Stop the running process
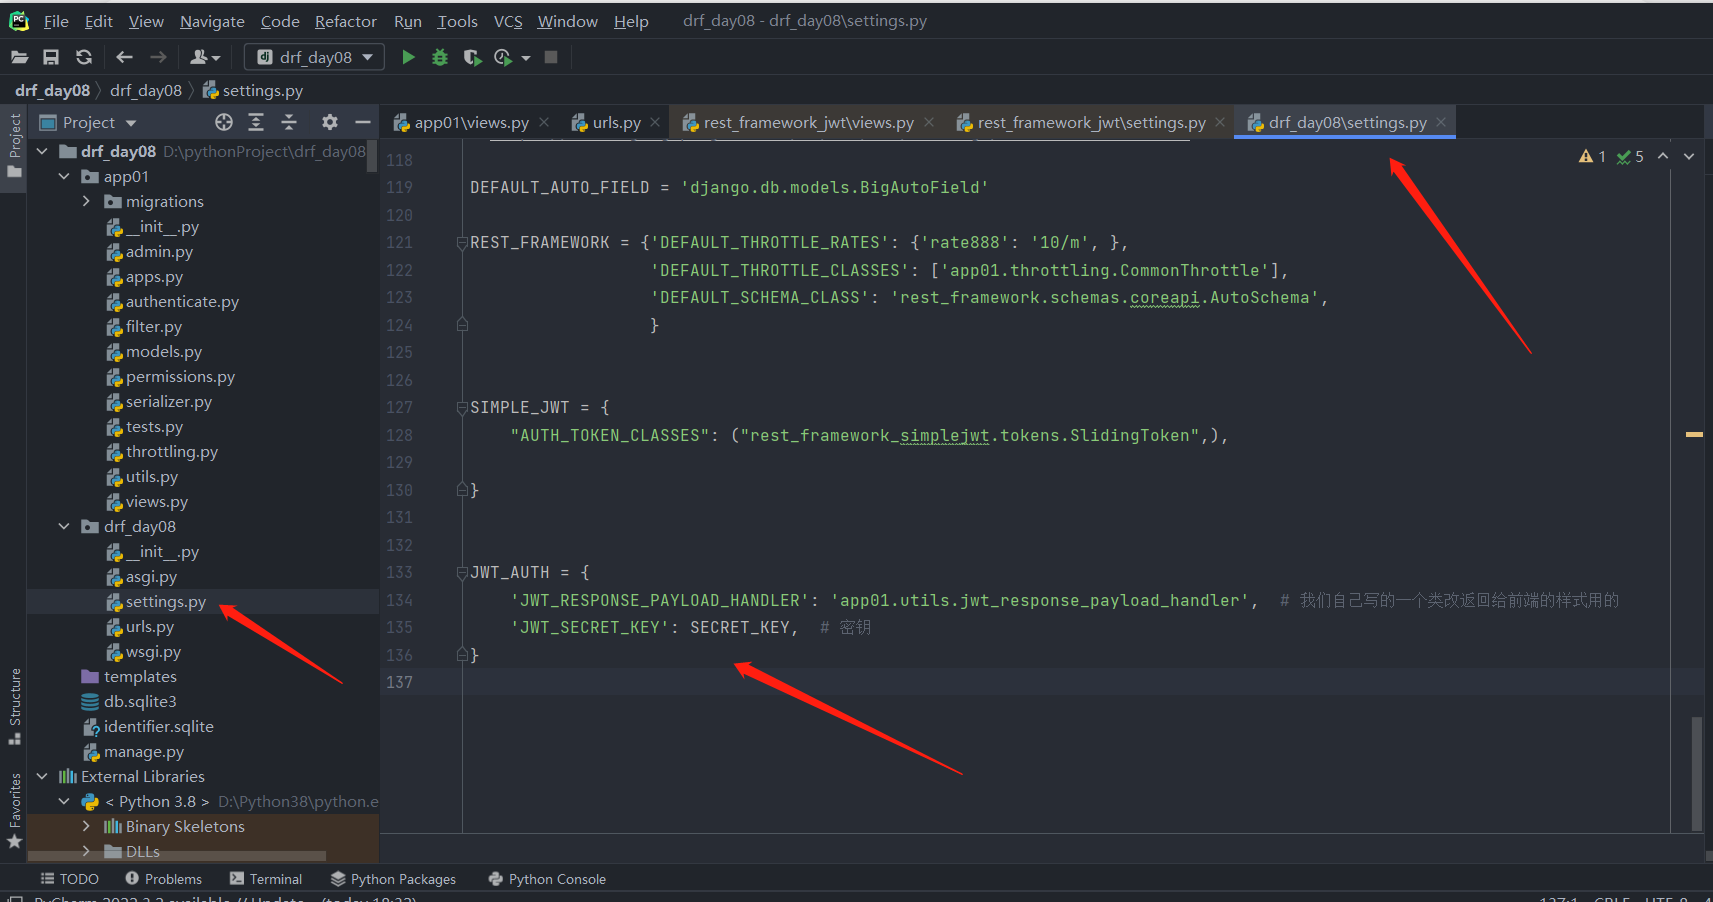The height and width of the screenshot is (902, 1713). (x=551, y=57)
